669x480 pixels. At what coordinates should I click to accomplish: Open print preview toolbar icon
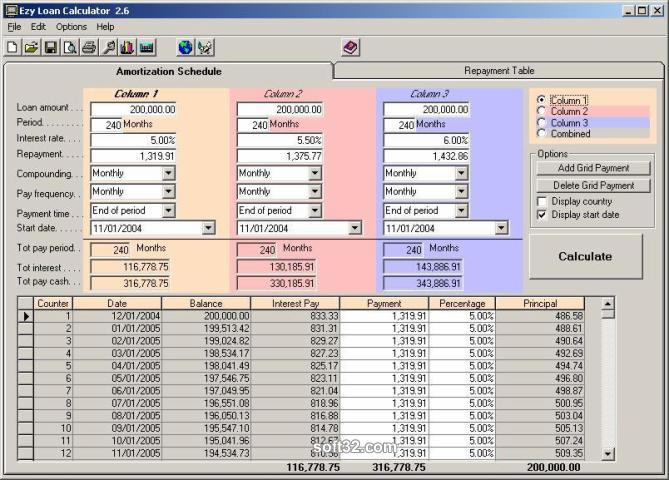click(70, 47)
